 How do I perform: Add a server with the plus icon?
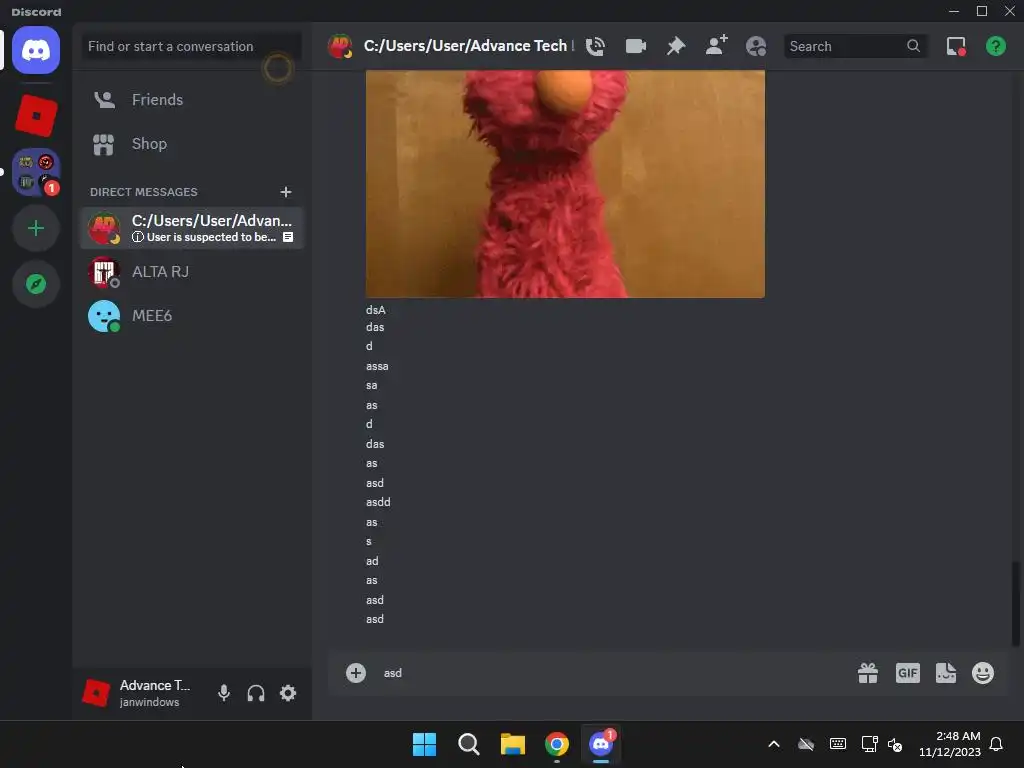[36, 228]
